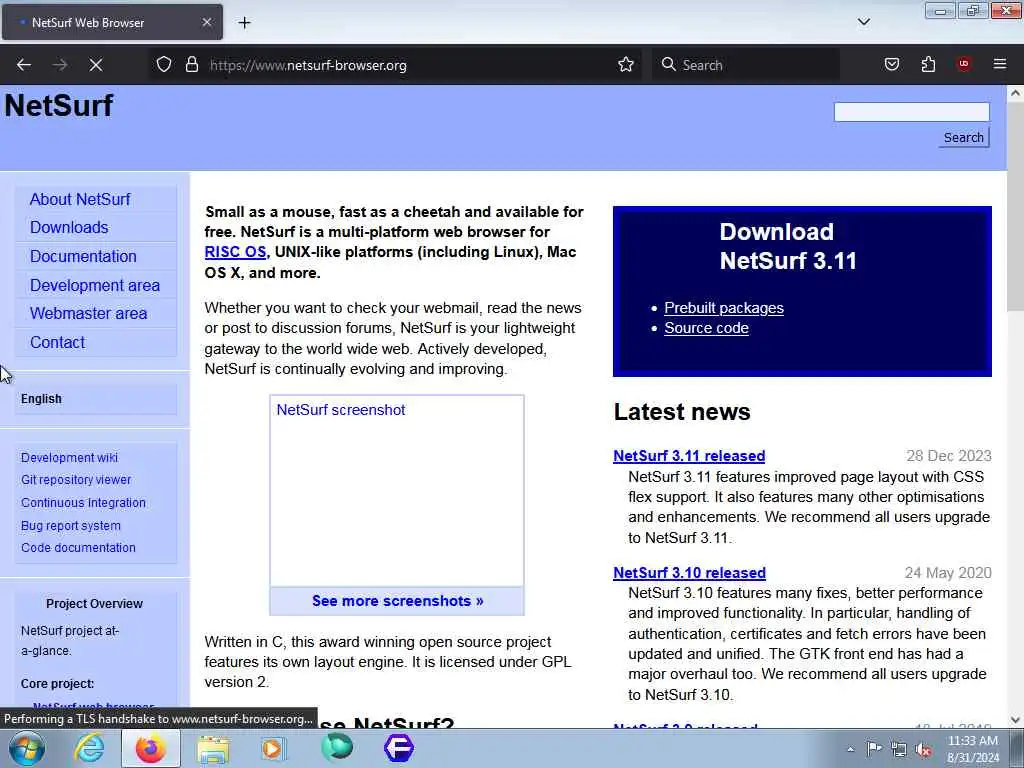Open the uBlock Origin extension icon
1024x768 pixels.
[x=964, y=64]
